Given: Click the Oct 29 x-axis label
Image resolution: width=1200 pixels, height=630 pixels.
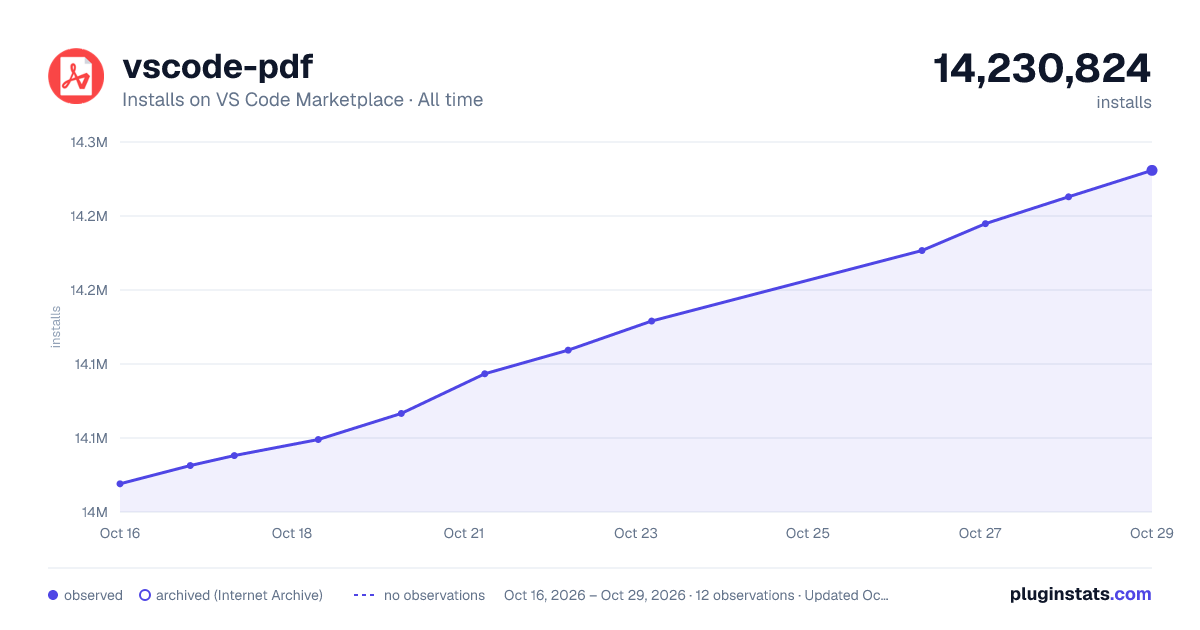Looking at the screenshot, I should click(1152, 533).
